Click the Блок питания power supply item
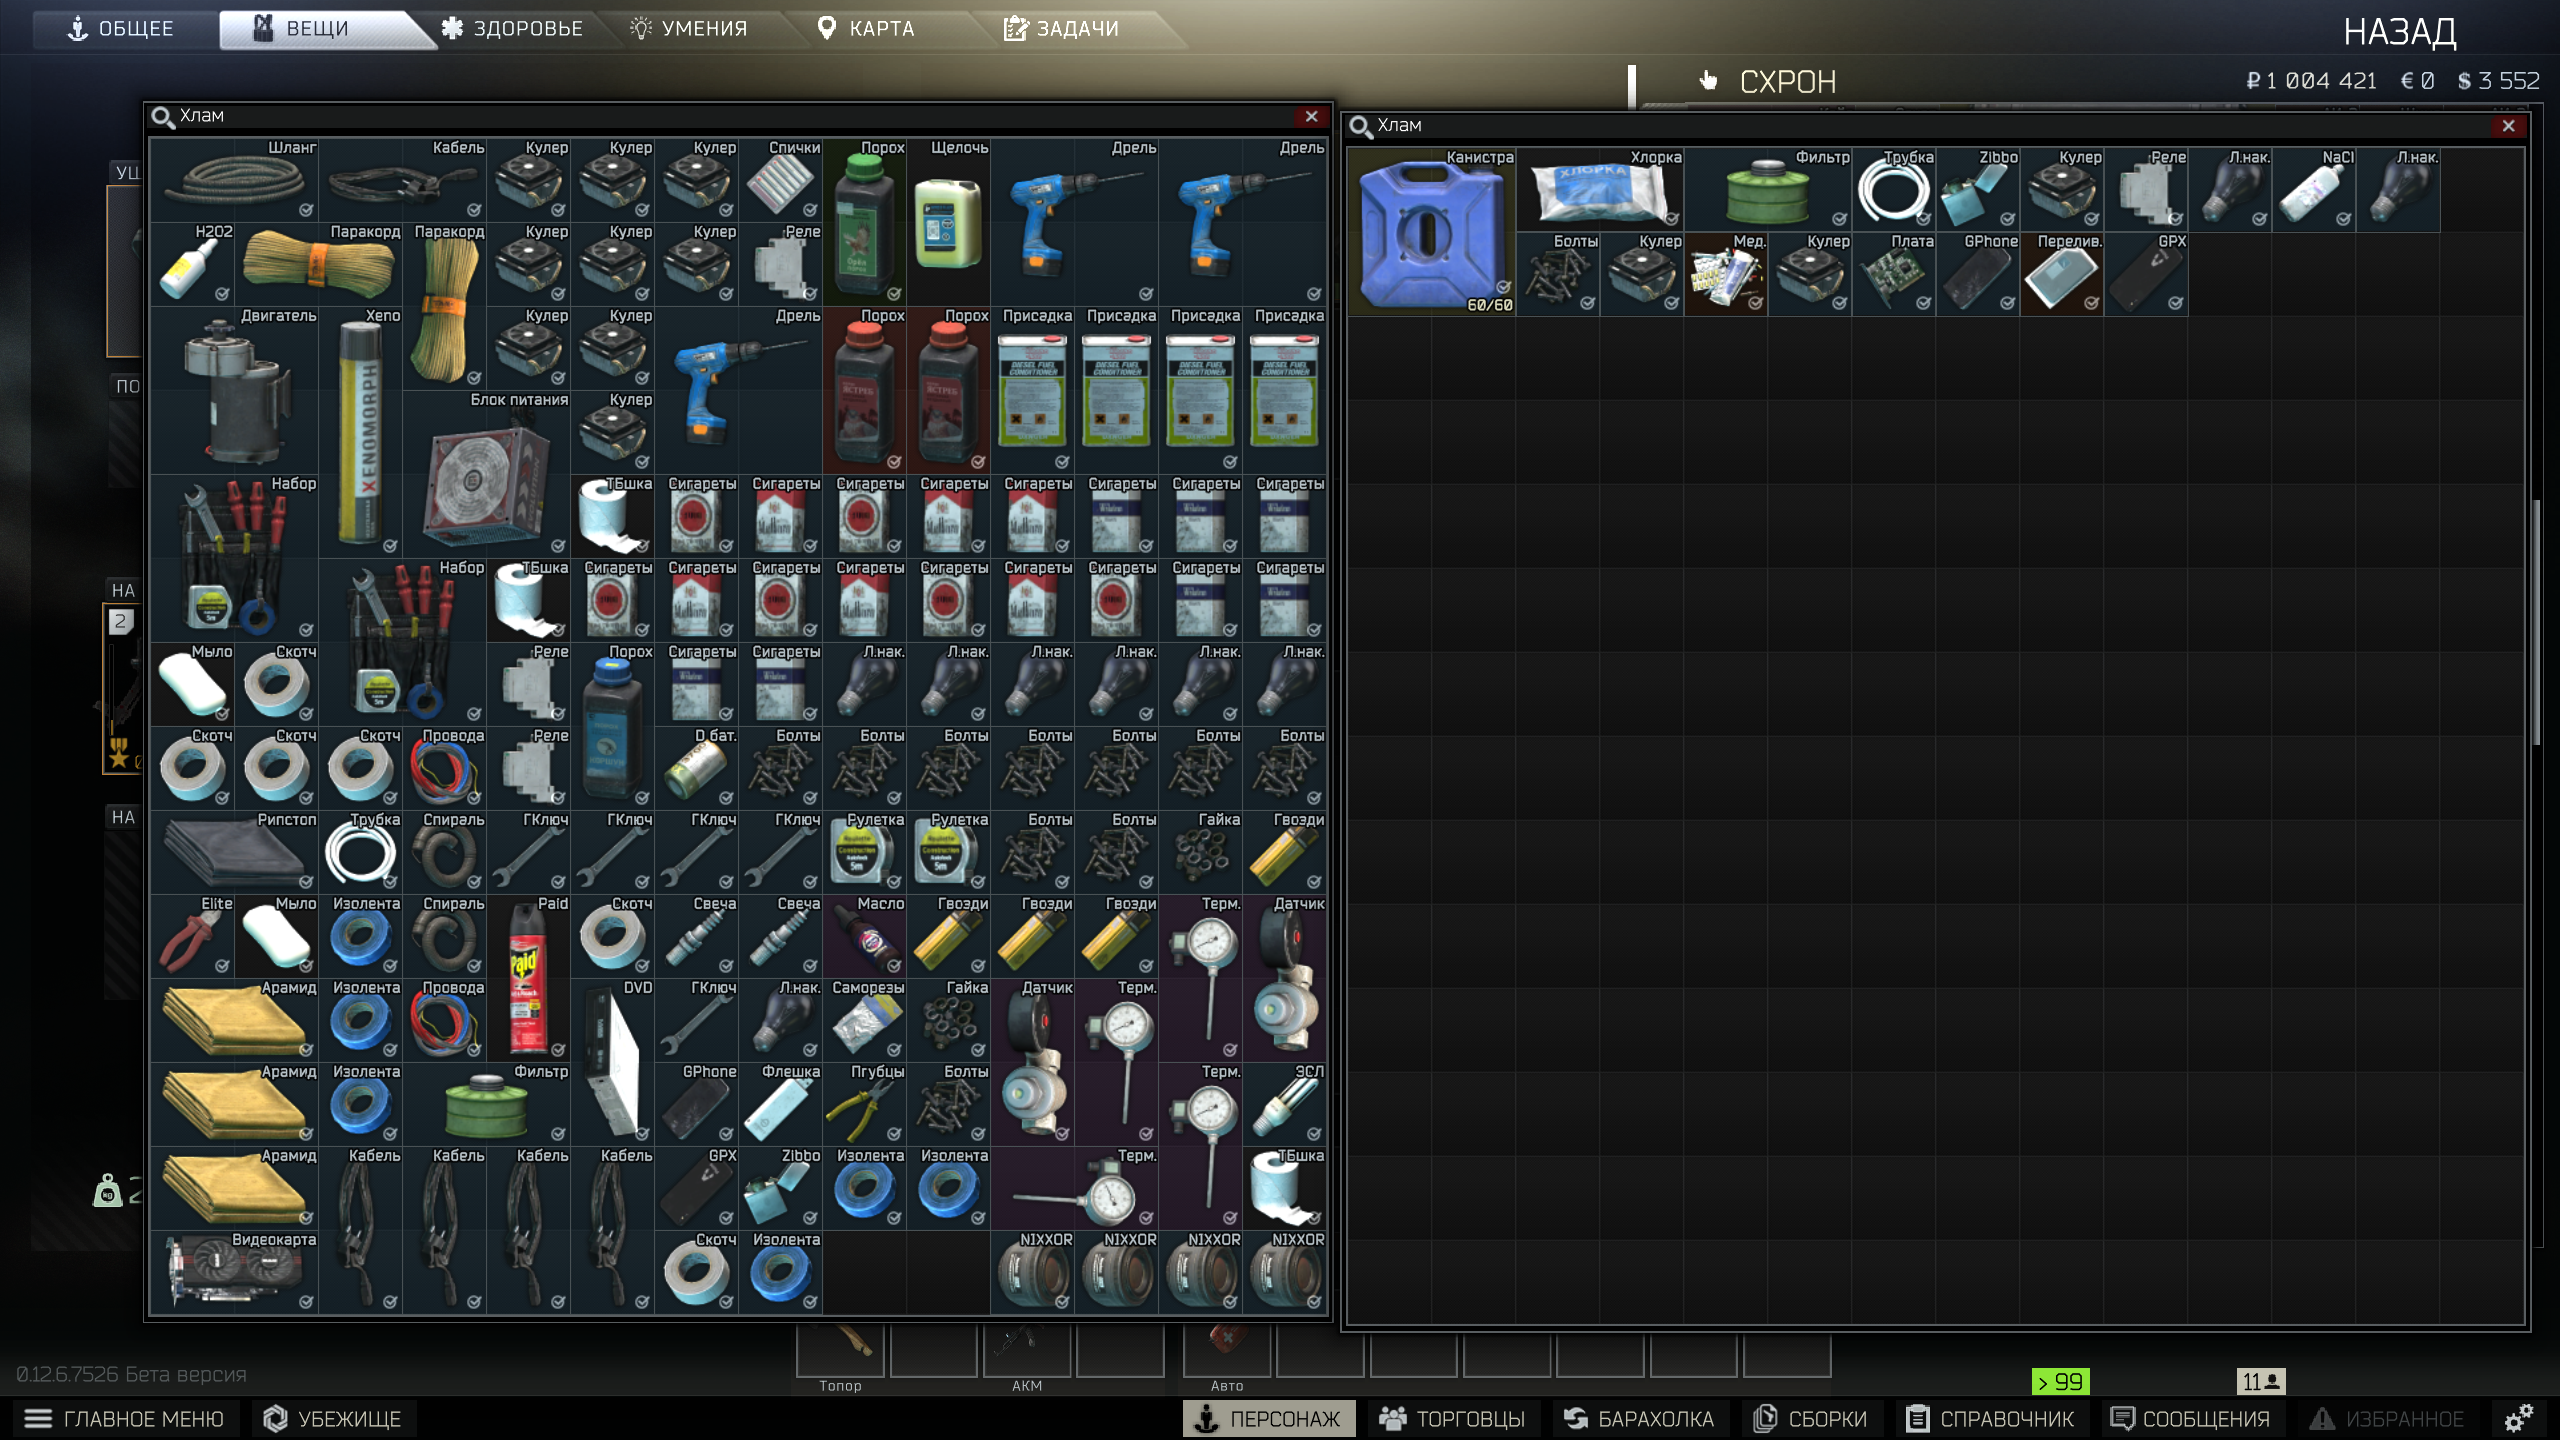The height and width of the screenshot is (1440, 2560). point(486,474)
